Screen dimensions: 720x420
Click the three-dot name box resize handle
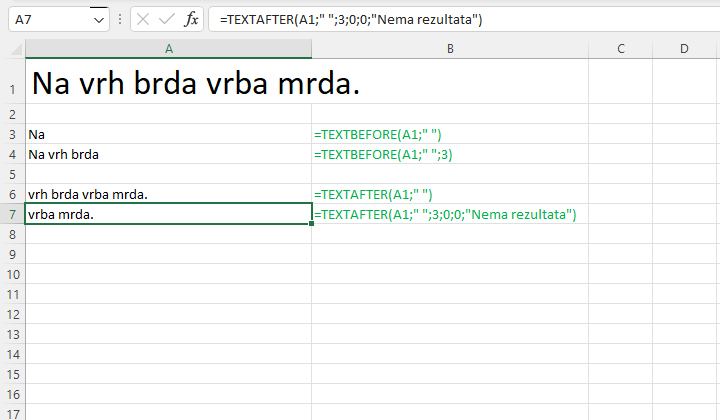tap(121, 20)
